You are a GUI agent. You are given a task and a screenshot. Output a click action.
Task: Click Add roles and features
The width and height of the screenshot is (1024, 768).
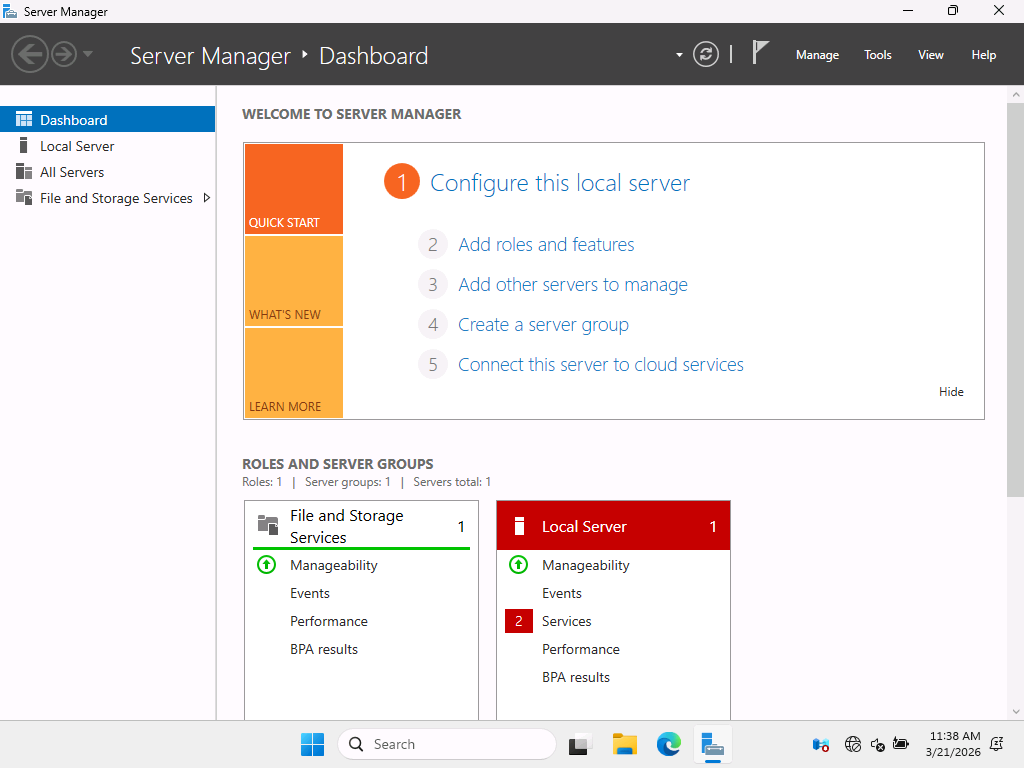[546, 244]
